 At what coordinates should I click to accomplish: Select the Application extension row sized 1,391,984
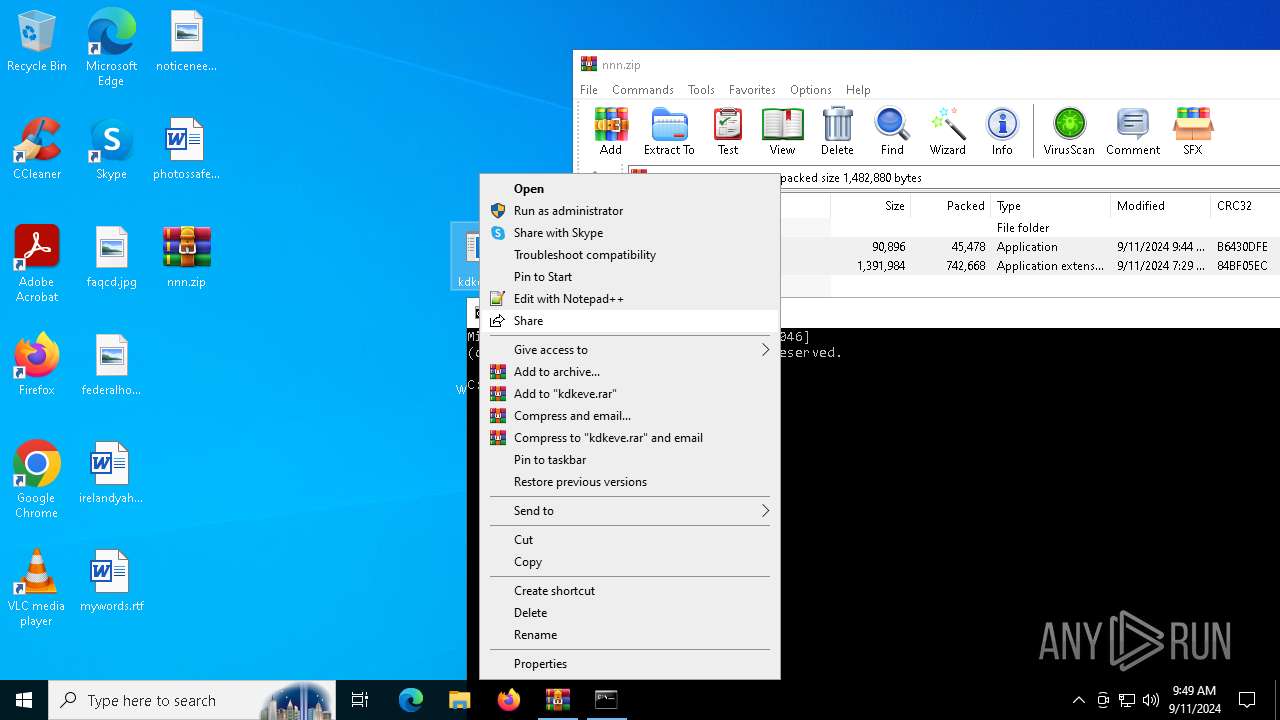pyautogui.click(x=1030, y=266)
